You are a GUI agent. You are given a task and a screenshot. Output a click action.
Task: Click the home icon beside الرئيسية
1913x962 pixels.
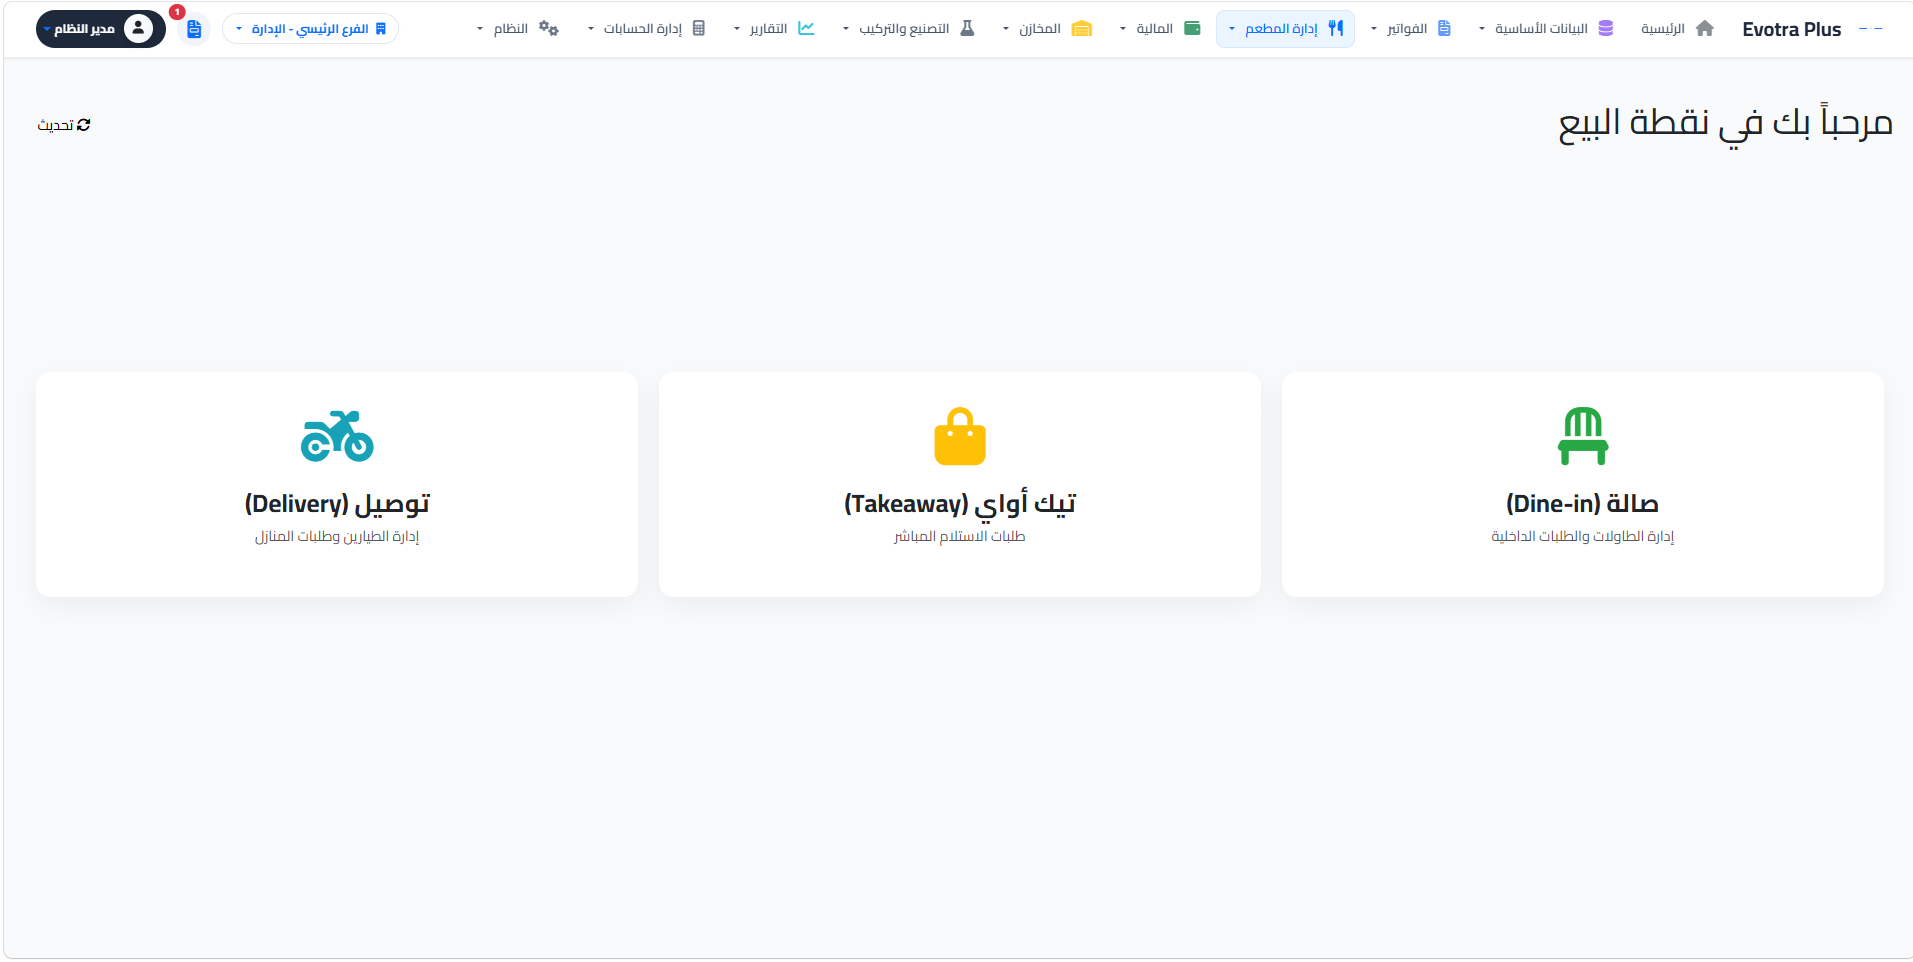(x=1706, y=28)
